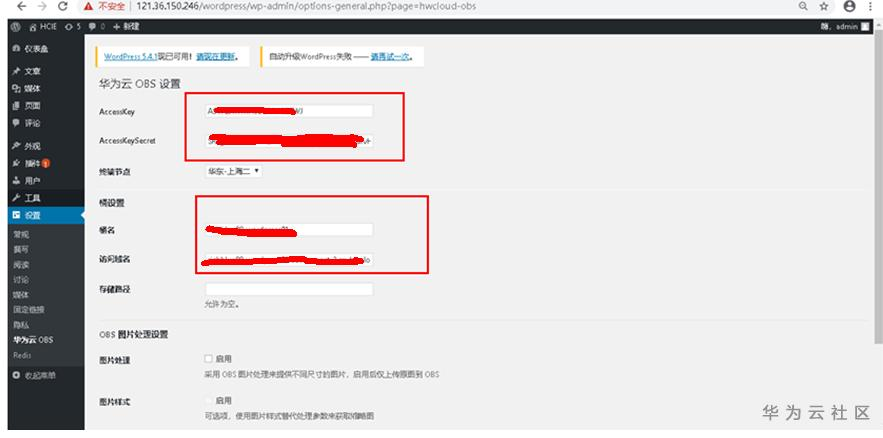Click the empty 存储路径 storage path field
The width and height of the screenshot is (883, 438).
[289, 289]
